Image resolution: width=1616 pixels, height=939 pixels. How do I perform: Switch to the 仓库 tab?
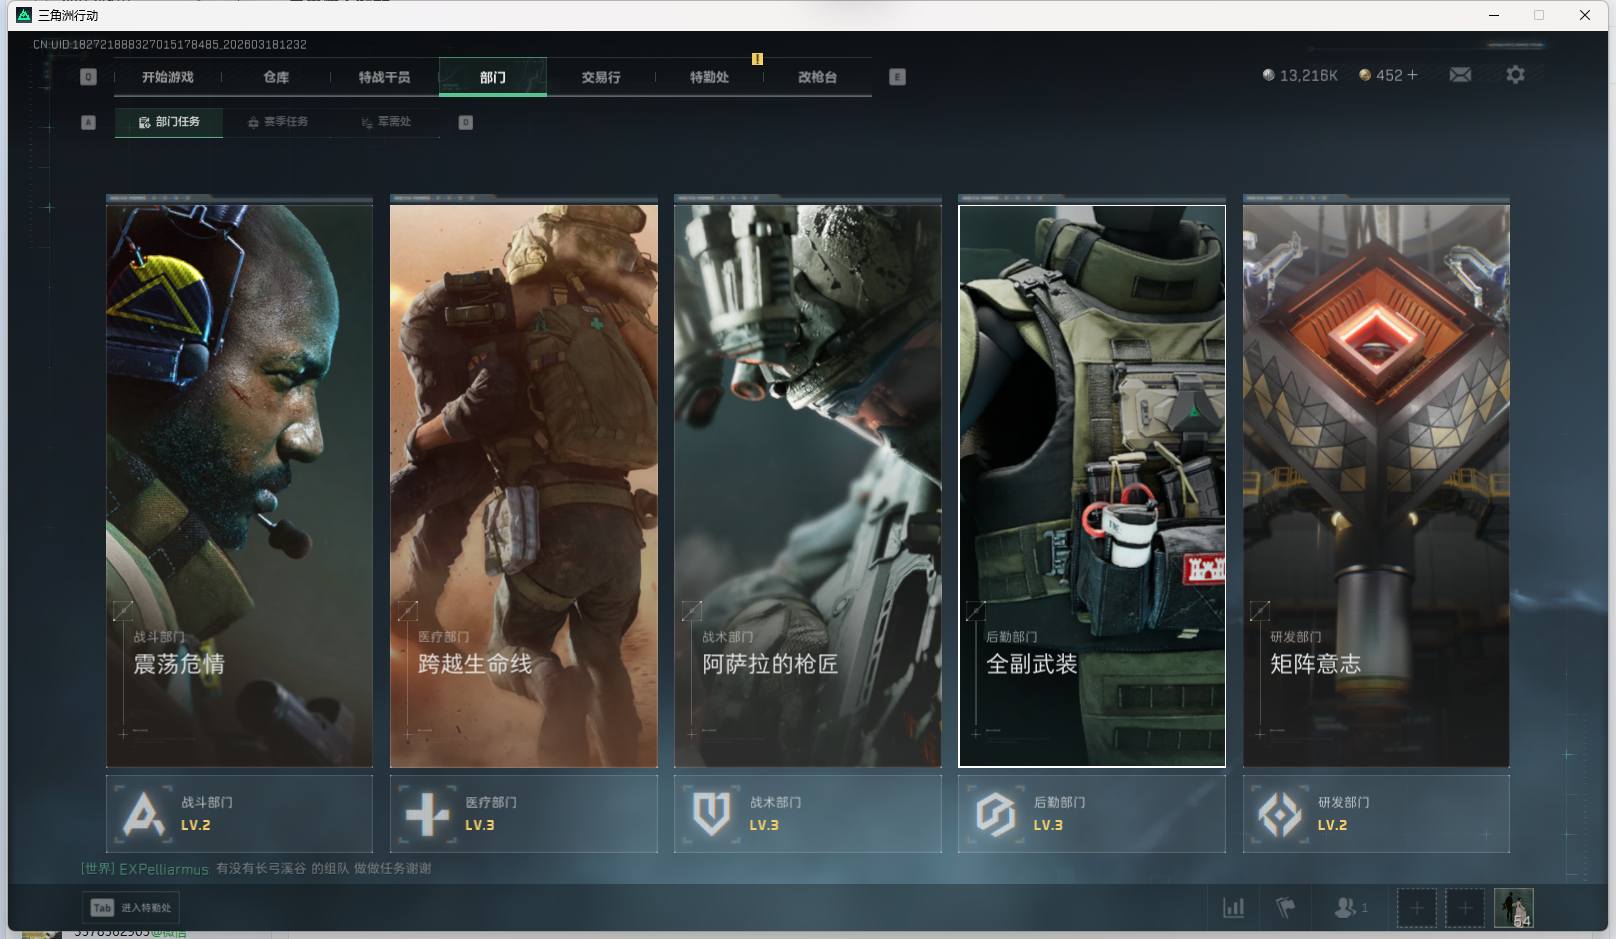tap(276, 77)
